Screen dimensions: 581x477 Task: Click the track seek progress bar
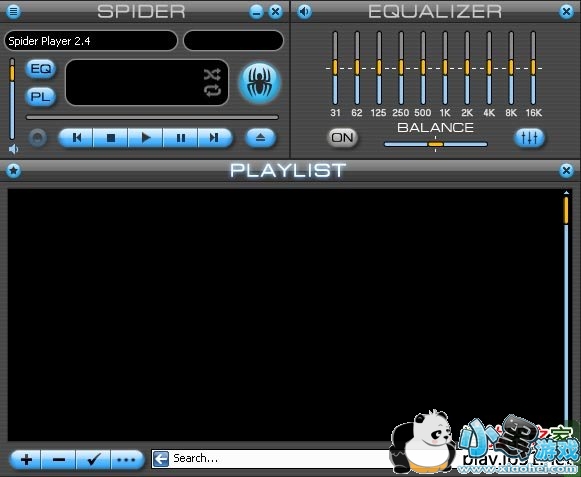tap(152, 117)
